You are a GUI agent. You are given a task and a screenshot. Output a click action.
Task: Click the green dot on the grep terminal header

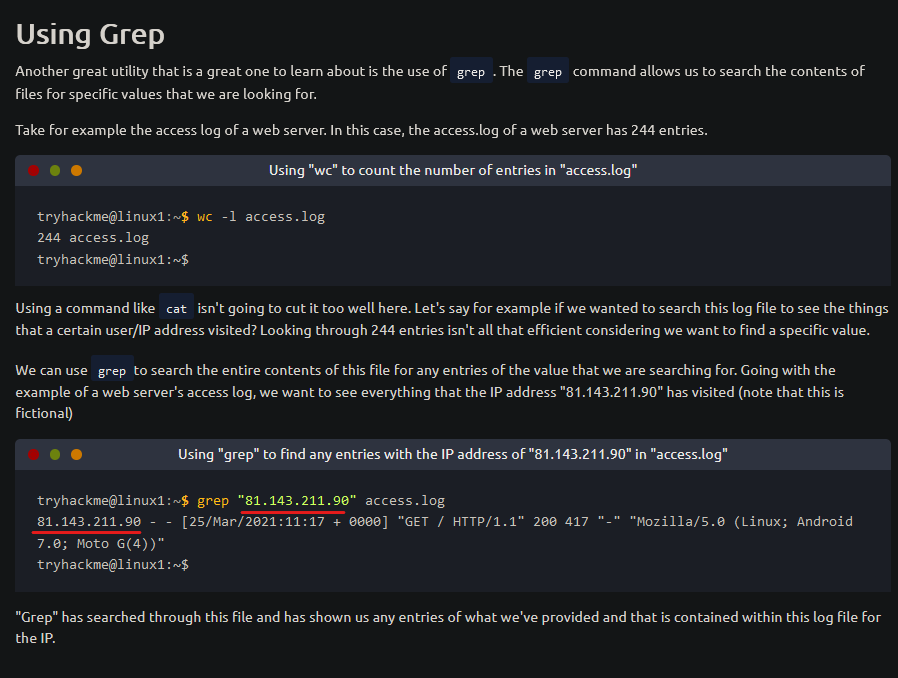(55, 455)
